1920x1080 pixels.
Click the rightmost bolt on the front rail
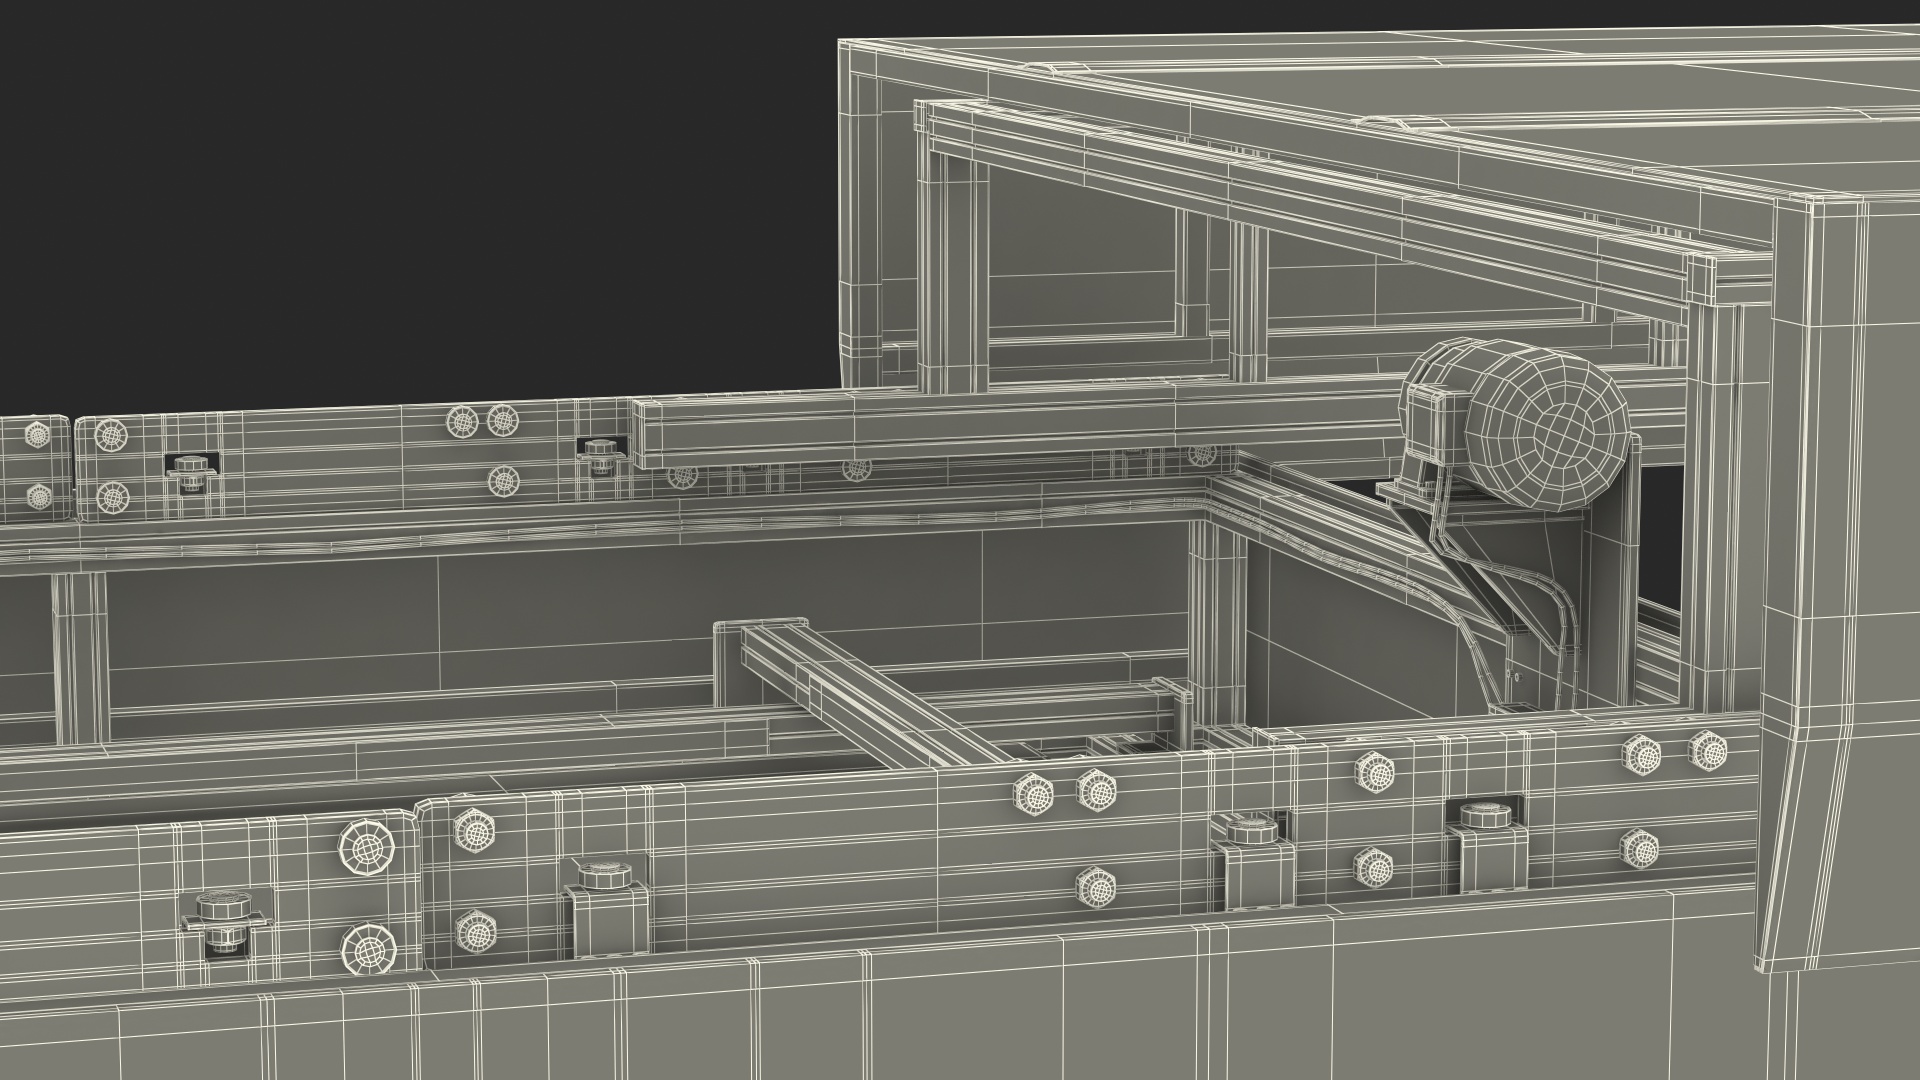pyautogui.click(x=1708, y=750)
